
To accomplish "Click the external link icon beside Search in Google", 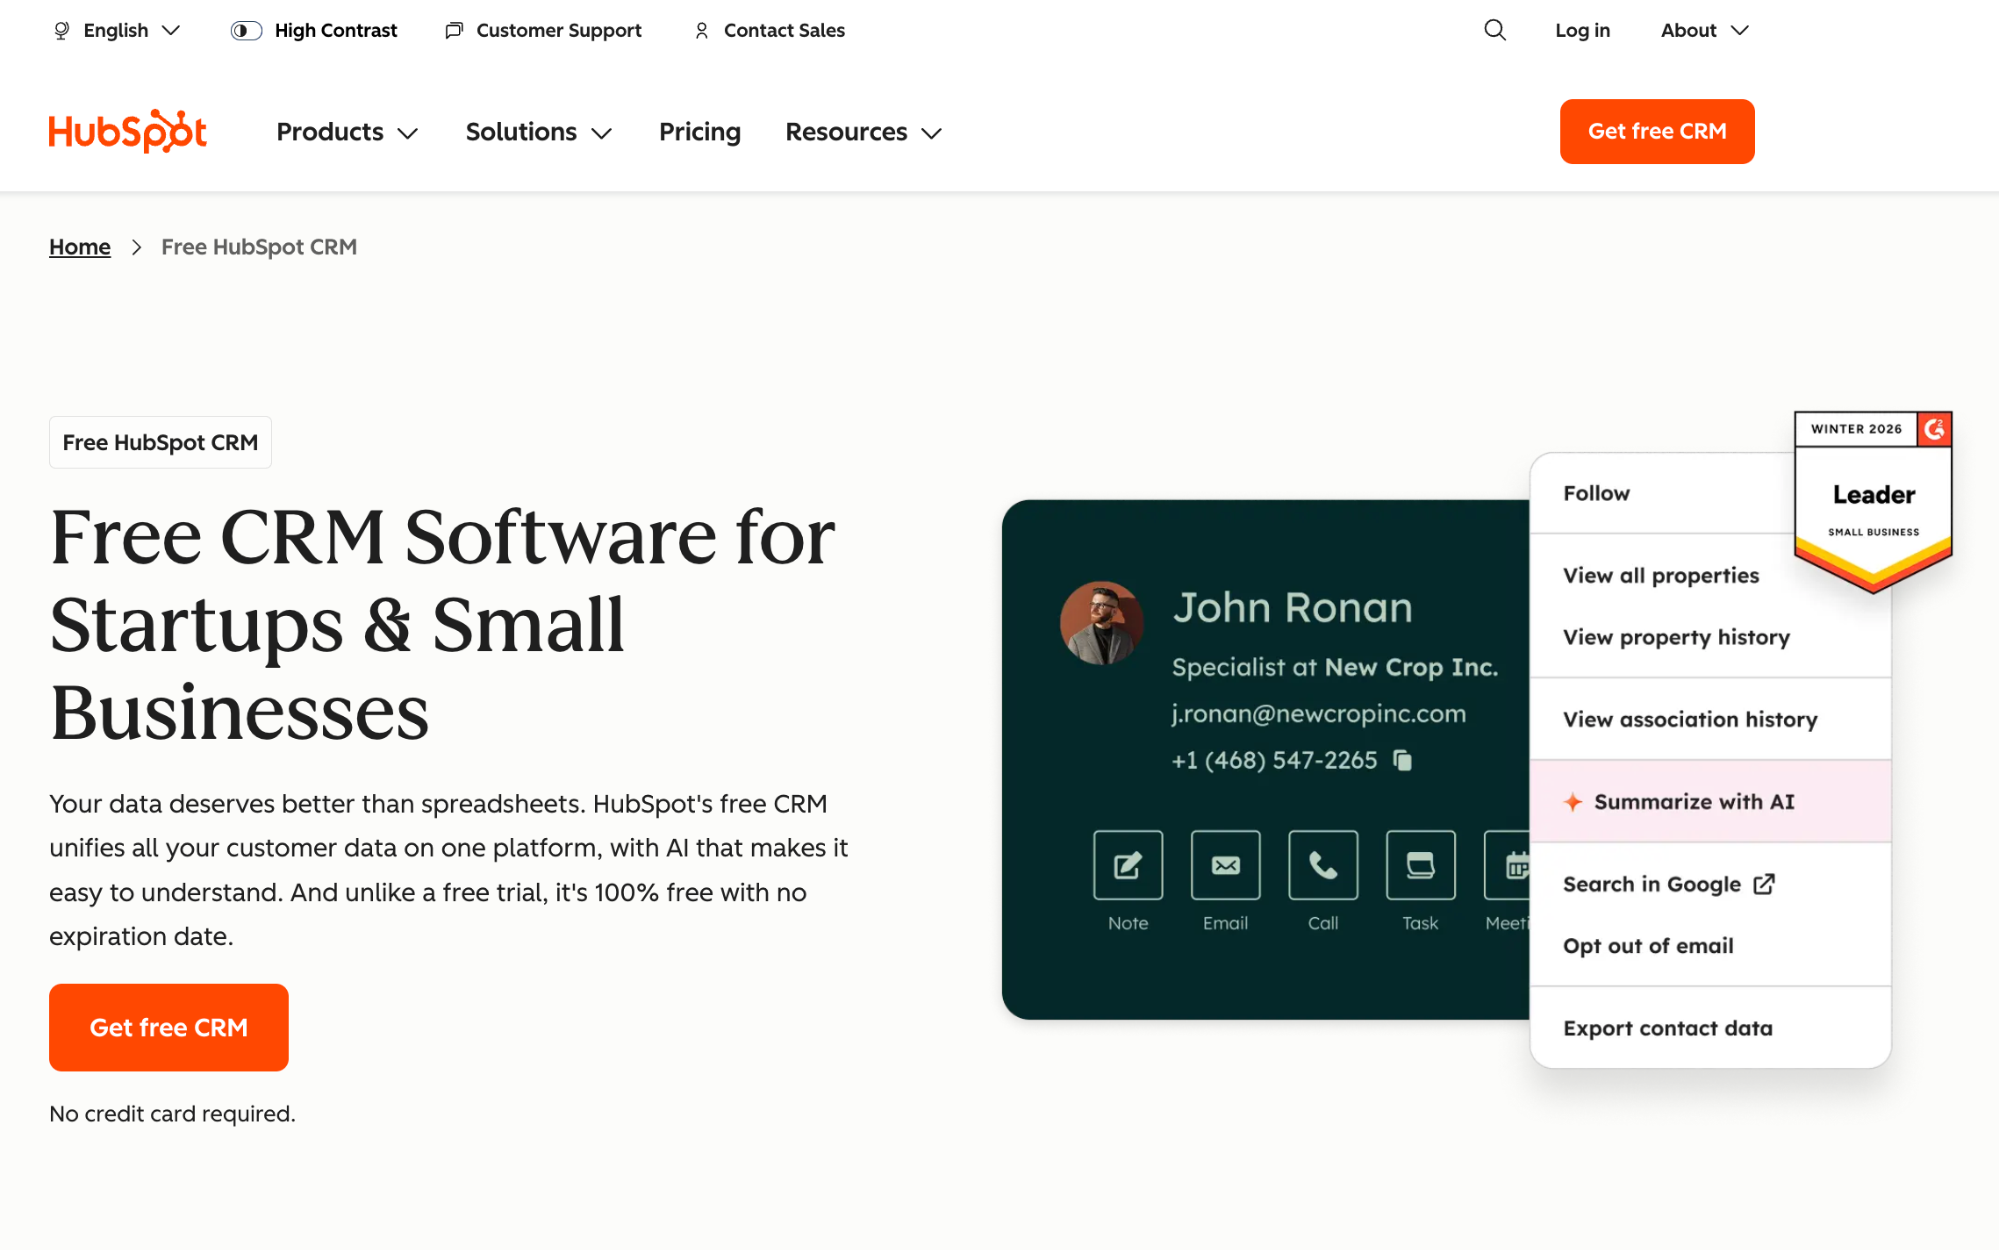I will coord(1765,884).
